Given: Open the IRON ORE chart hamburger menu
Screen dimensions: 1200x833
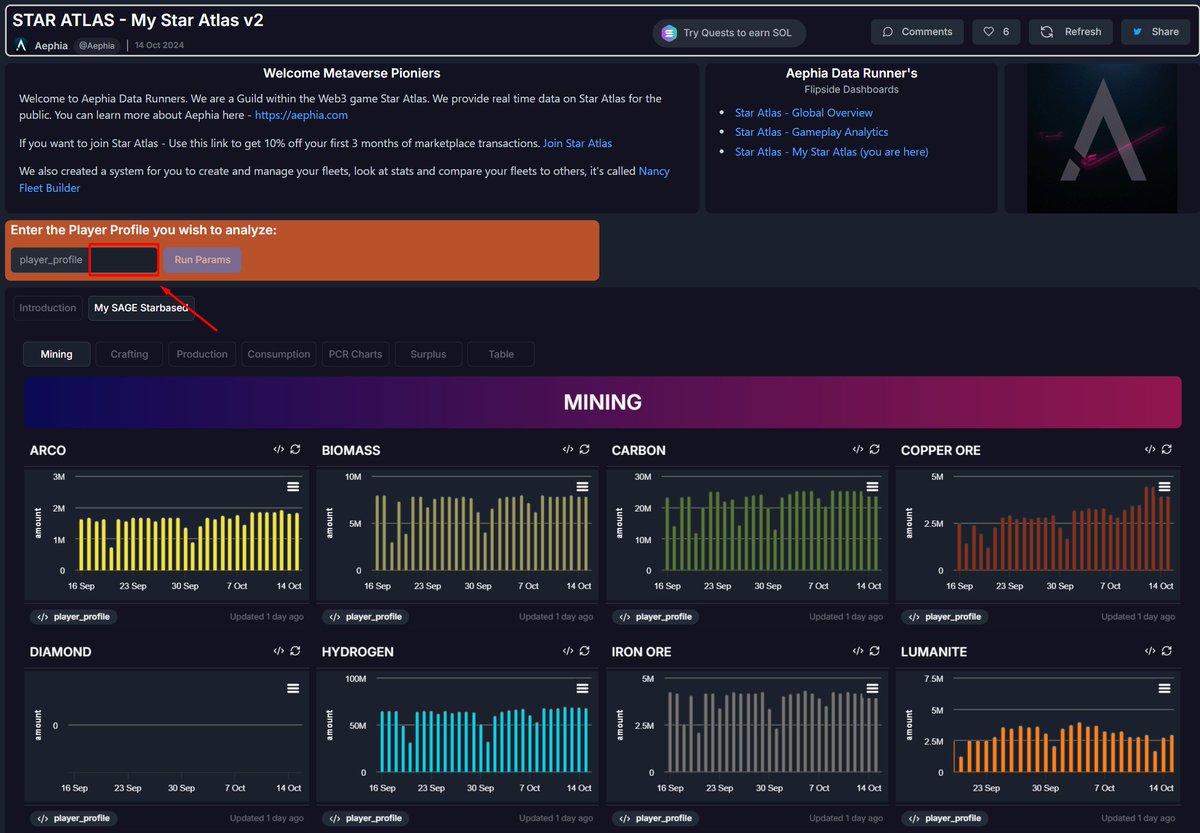Looking at the screenshot, I should pos(873,688).
